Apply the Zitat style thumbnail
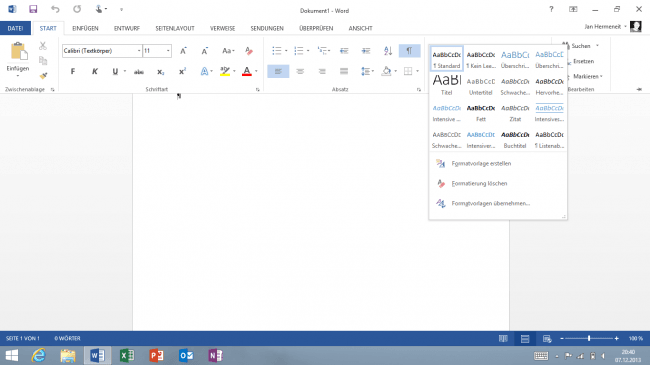Screen dimensions: 650x365 click(515, 112)
